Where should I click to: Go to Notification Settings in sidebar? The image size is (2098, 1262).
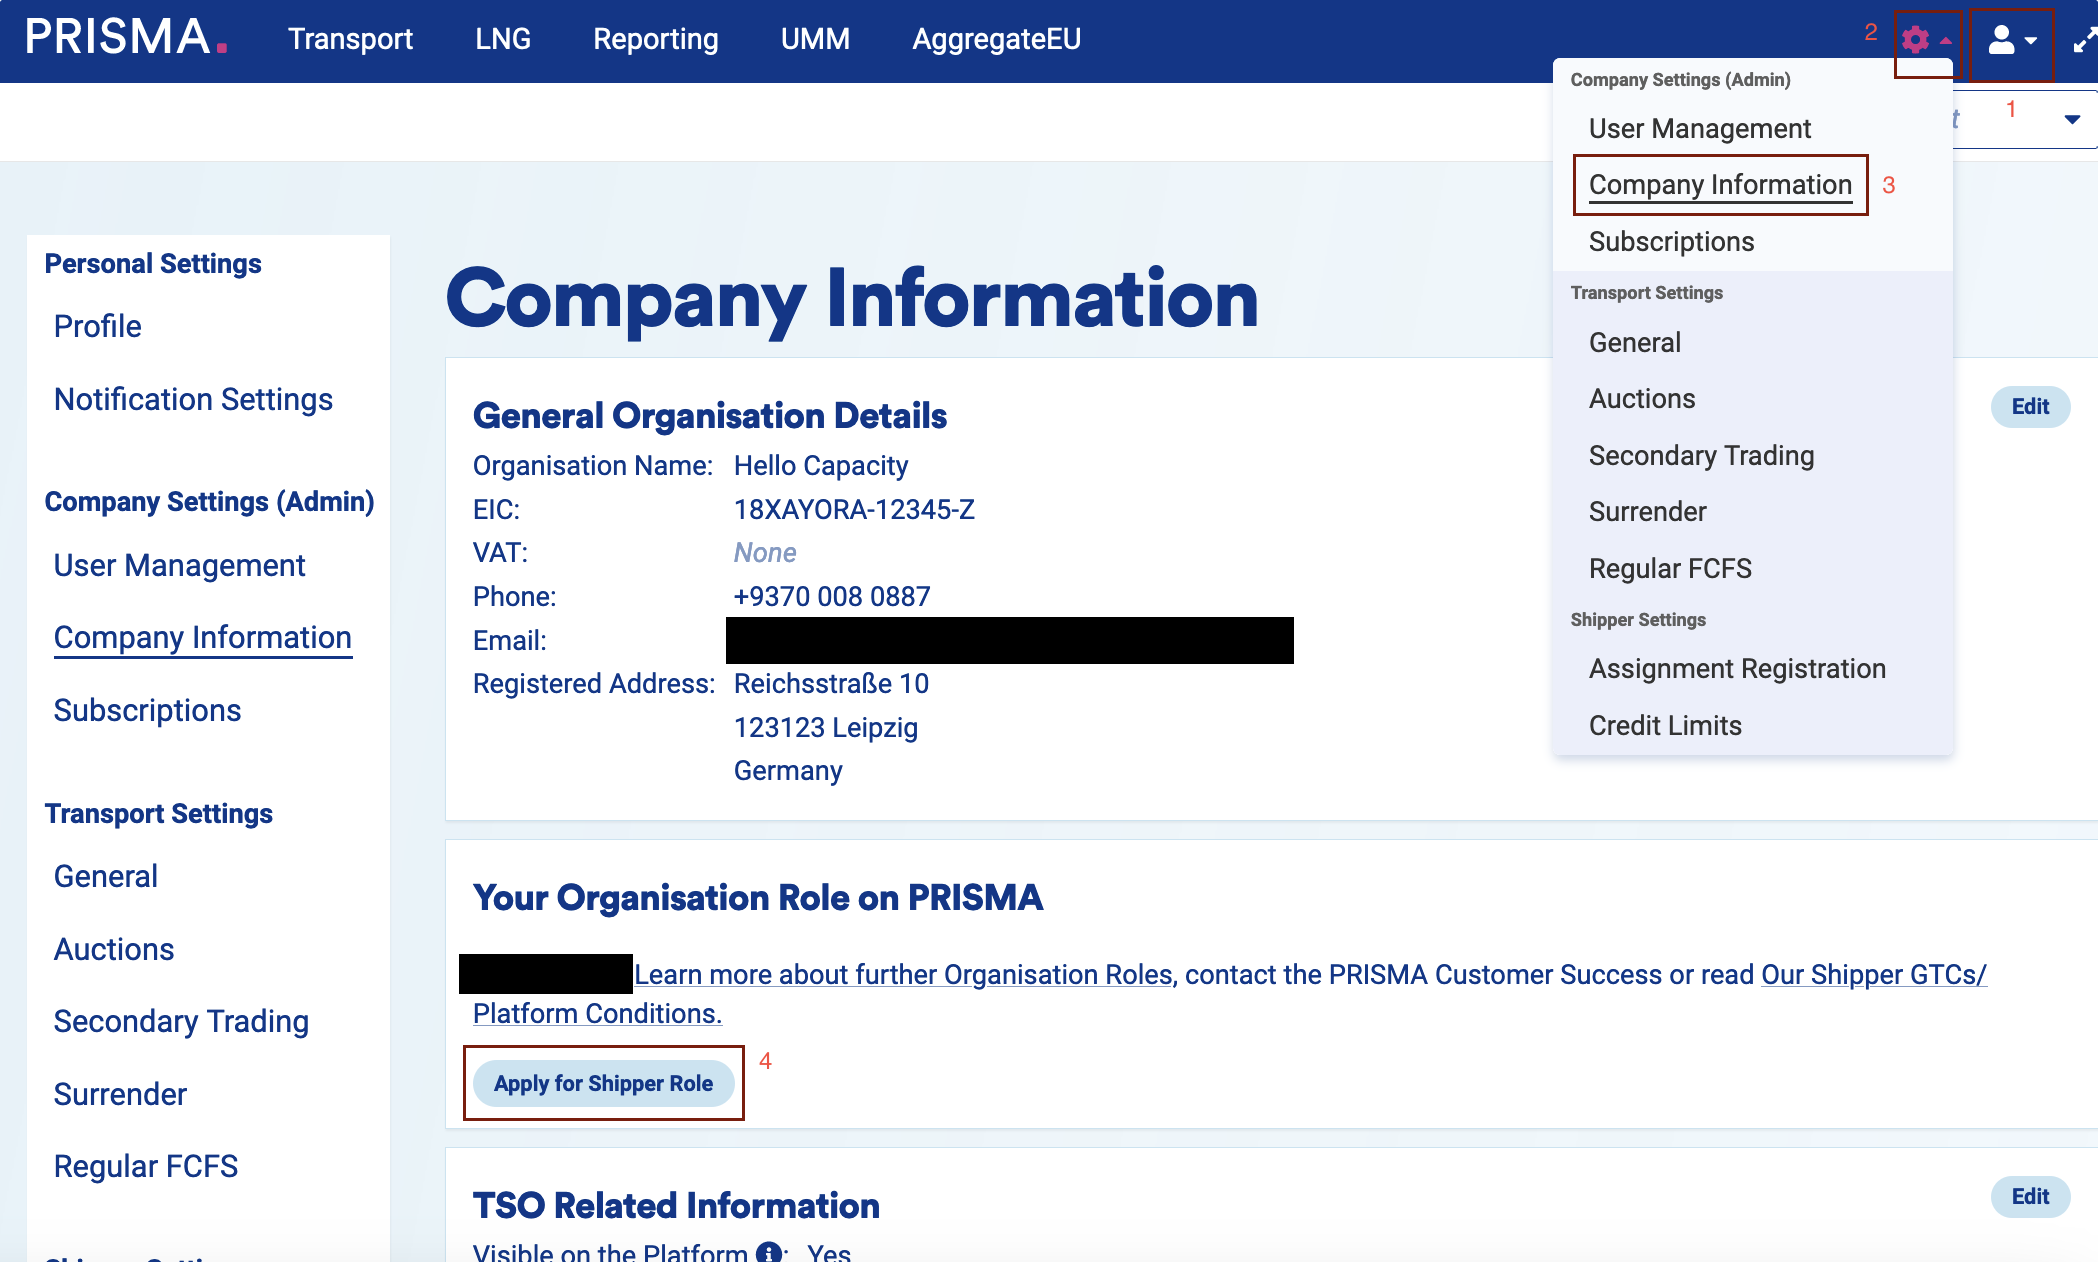(193, 400)
